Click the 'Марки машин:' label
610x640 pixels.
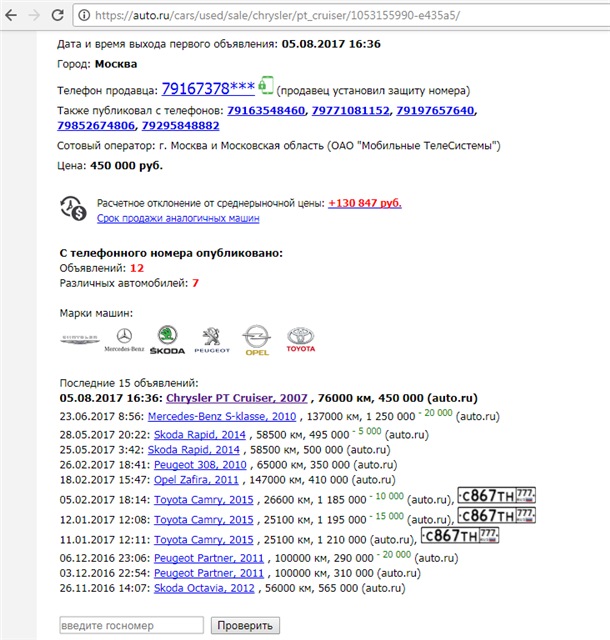point(96,313)
